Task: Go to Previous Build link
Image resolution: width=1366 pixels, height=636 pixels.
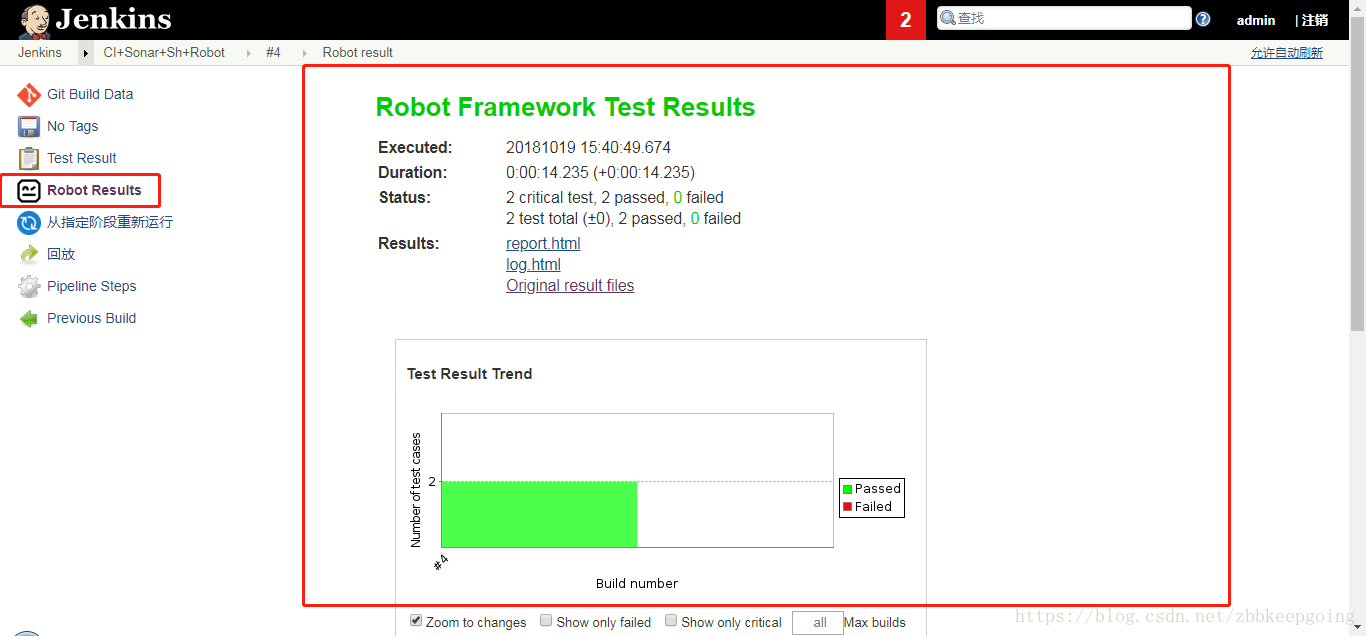Action: click(x=92, y=318)
